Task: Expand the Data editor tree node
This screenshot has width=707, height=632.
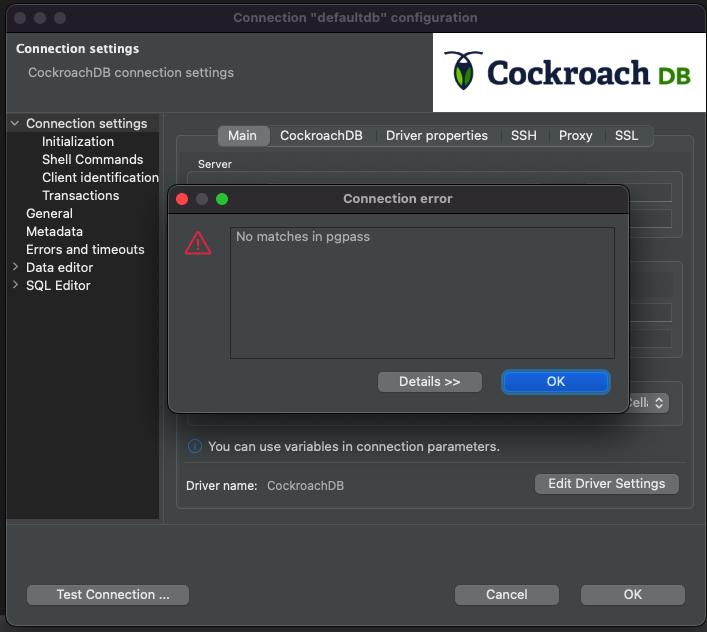Action: (15, 267)
